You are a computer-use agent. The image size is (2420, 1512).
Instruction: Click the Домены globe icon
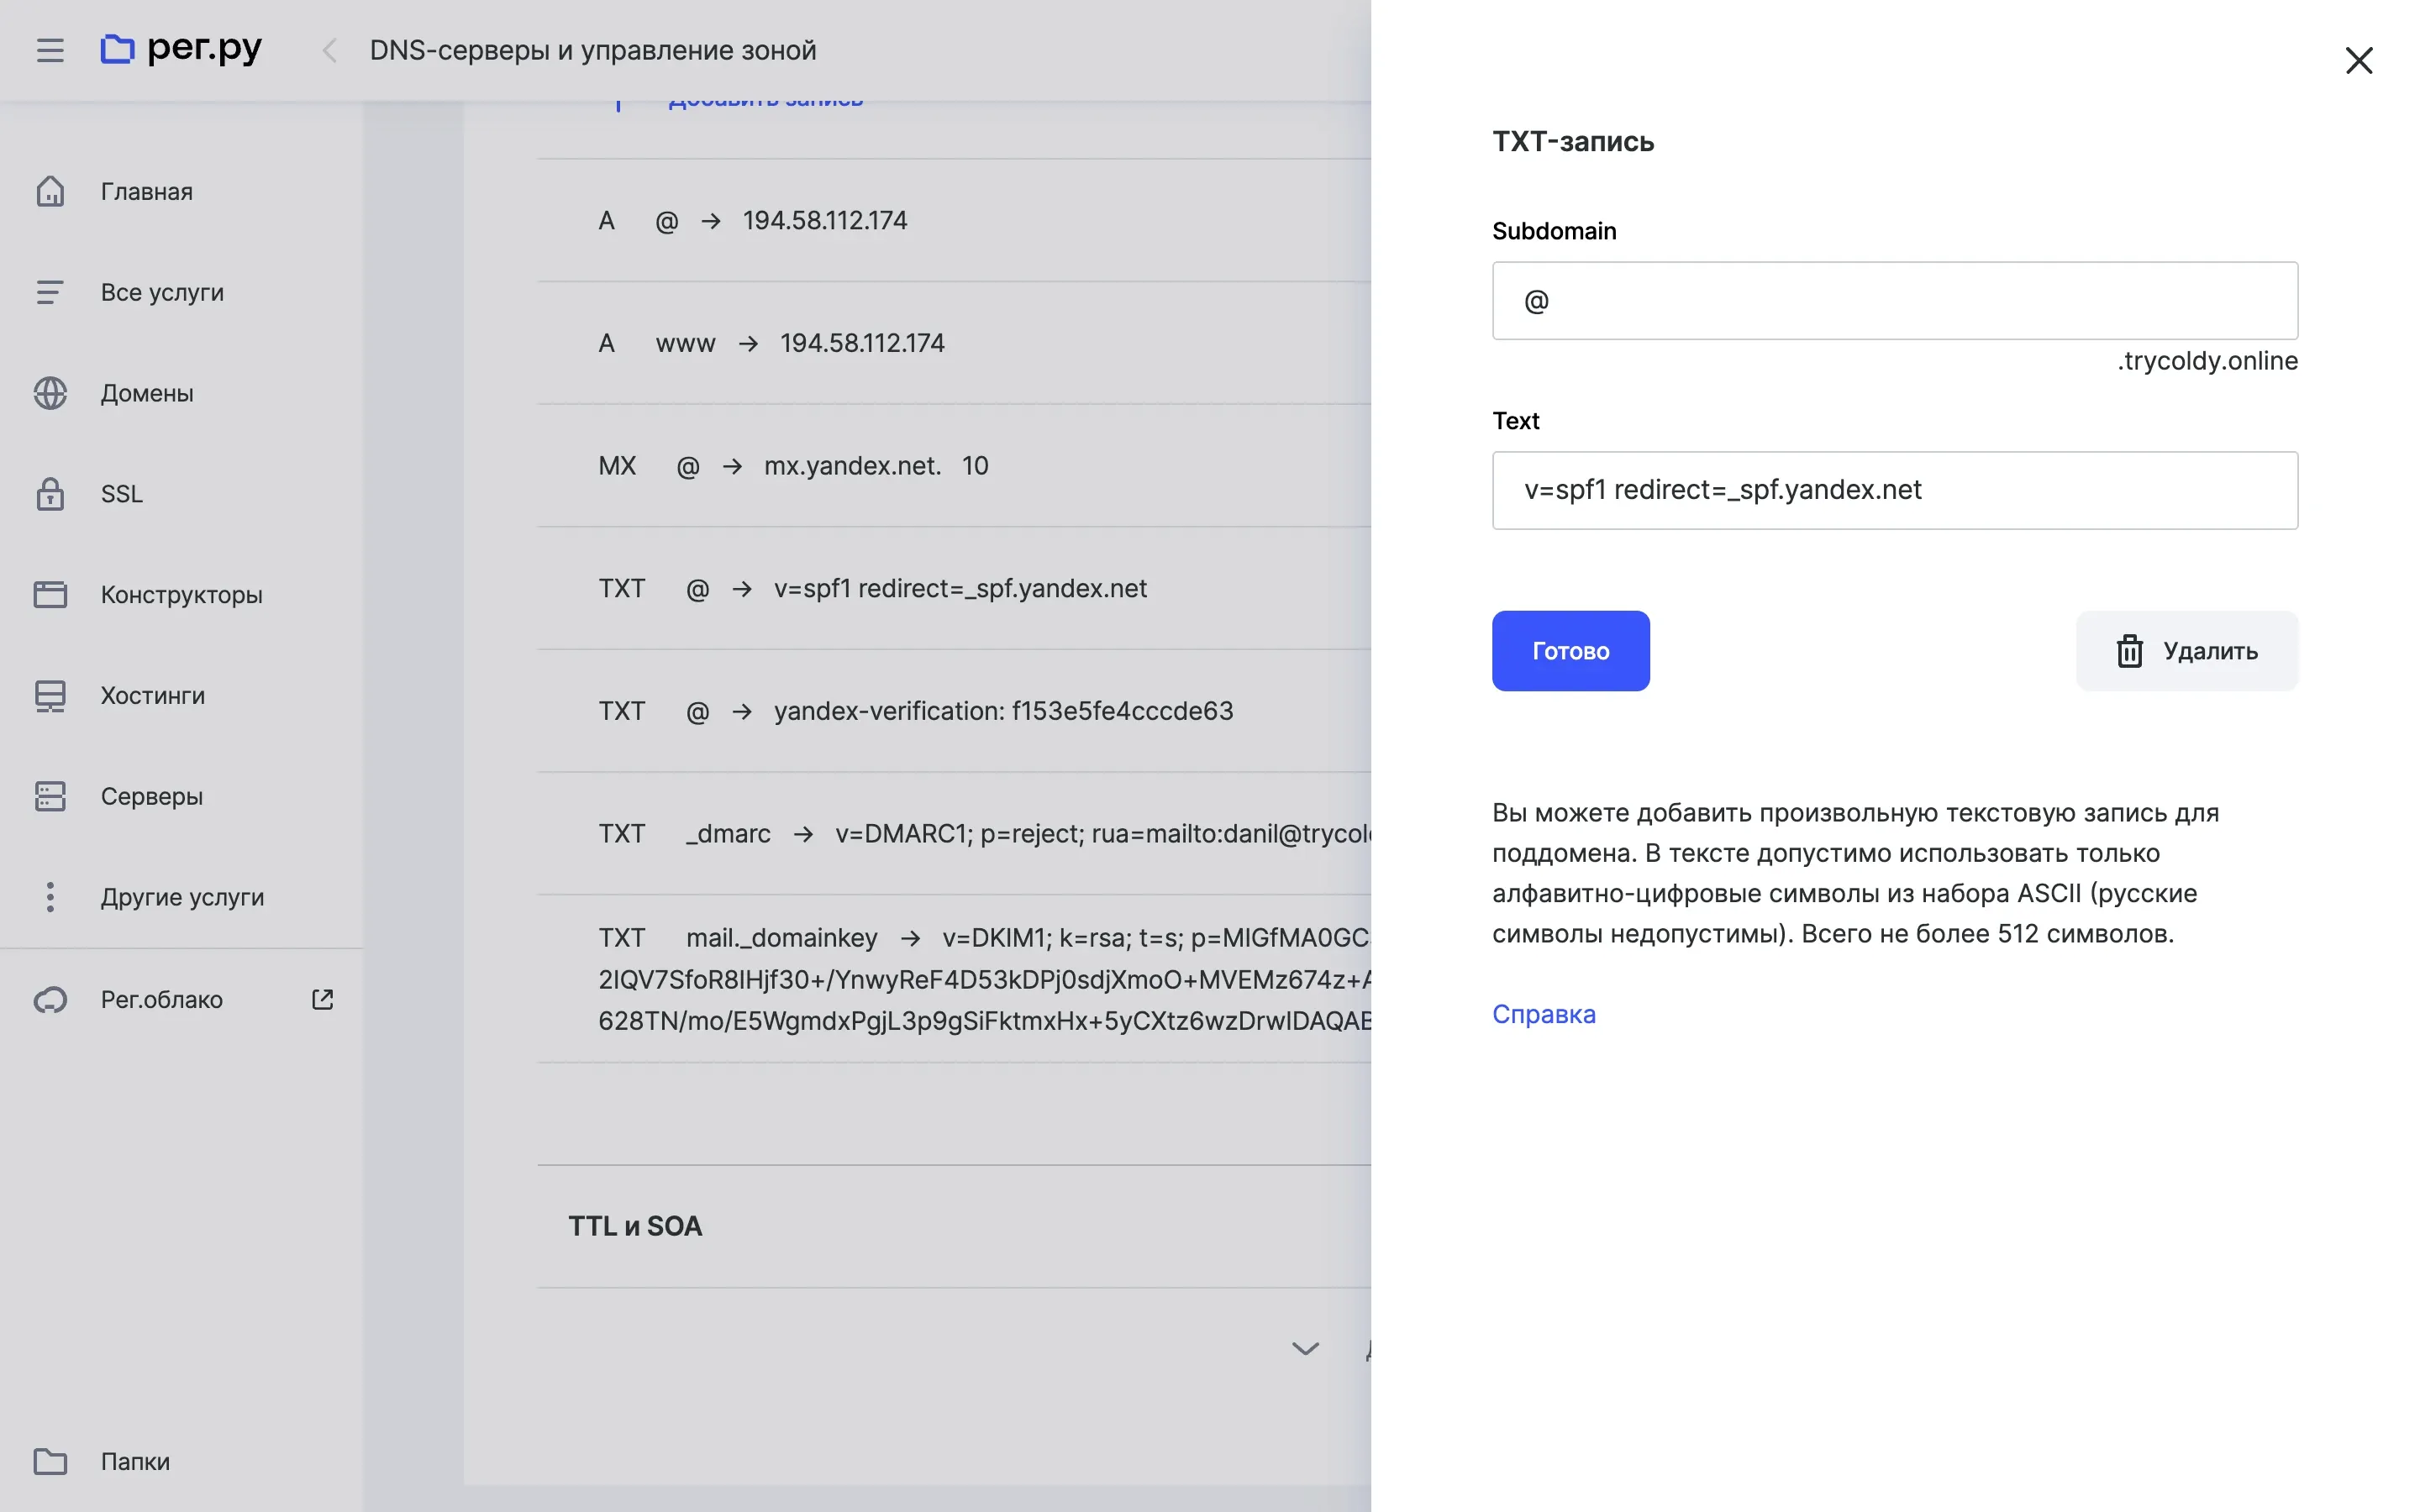(50, 393)
